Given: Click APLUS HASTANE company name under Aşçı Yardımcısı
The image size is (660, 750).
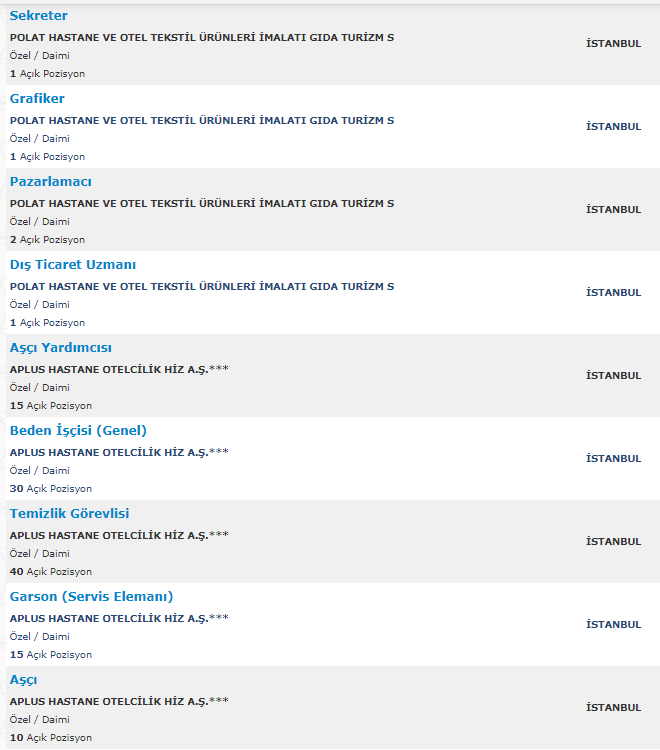Looking at the screenshot, I should point(119,369).
